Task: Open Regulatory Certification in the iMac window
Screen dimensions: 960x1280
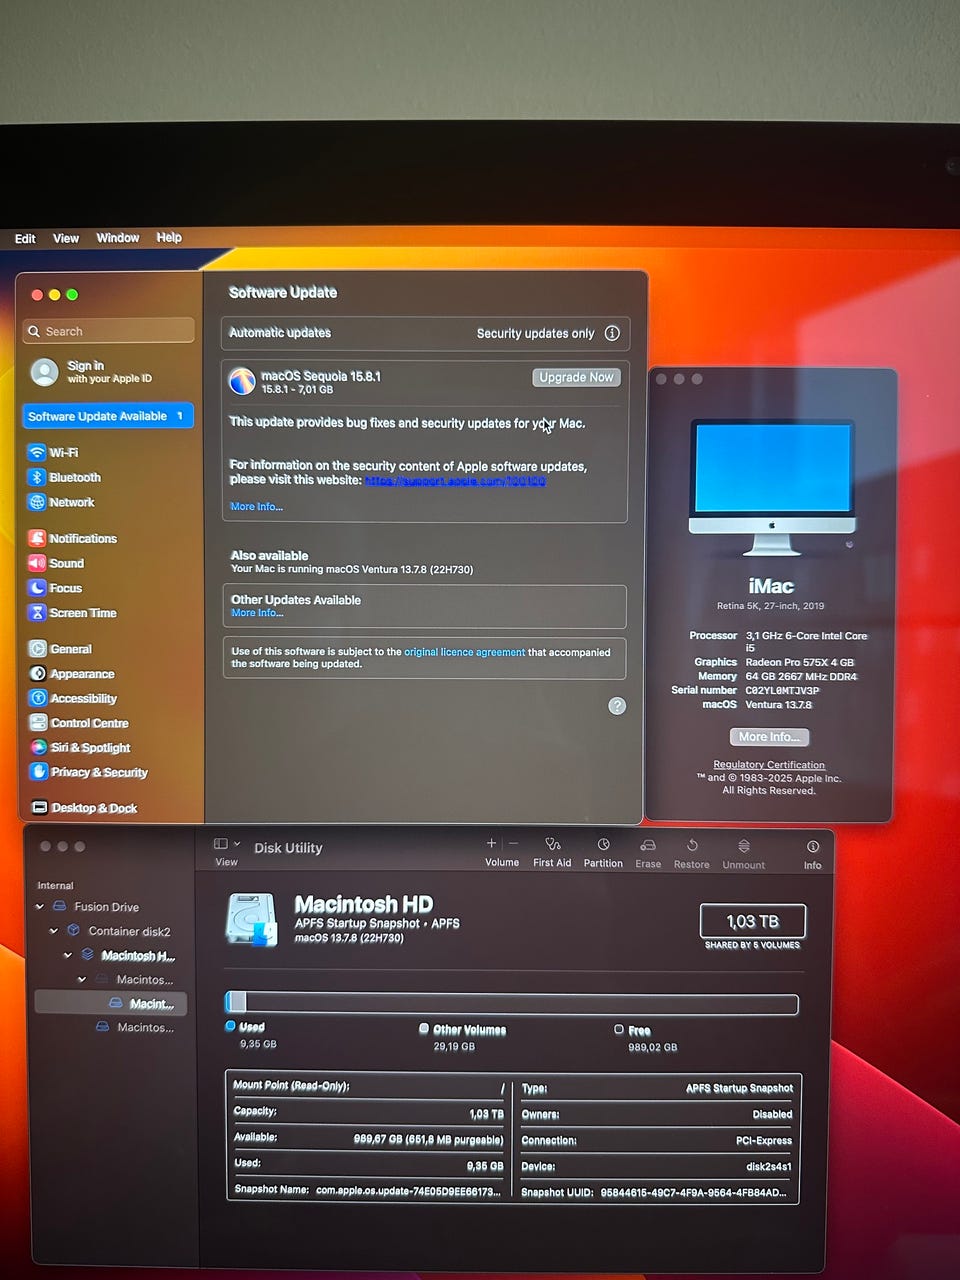Action: point(769,765)
